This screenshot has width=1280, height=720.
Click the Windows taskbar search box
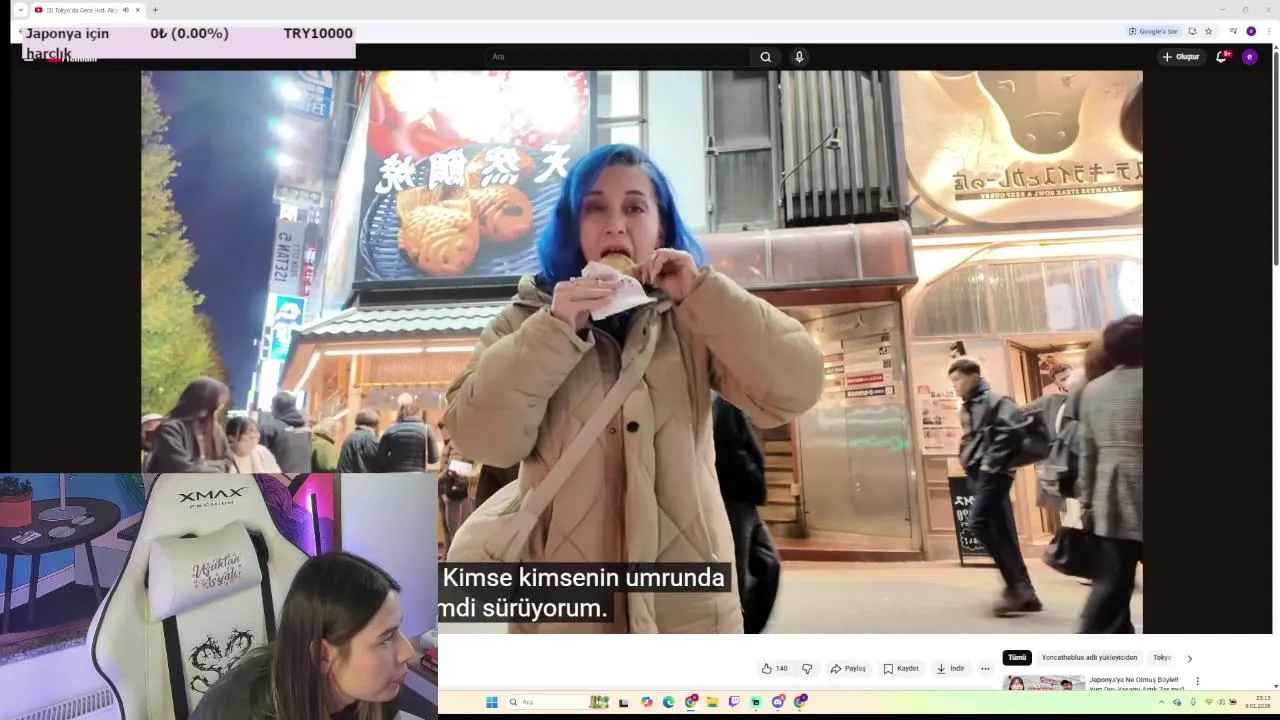[558, 702]
